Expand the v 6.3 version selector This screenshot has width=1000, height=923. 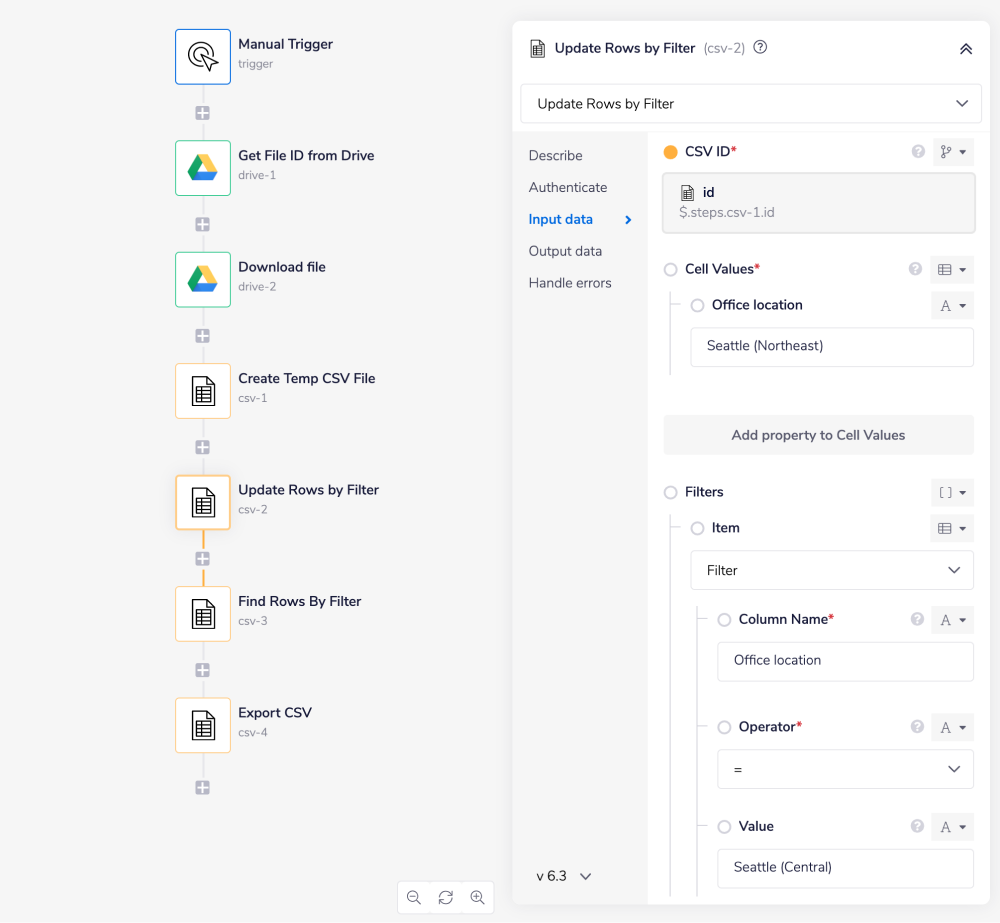(x=564, y=876)
